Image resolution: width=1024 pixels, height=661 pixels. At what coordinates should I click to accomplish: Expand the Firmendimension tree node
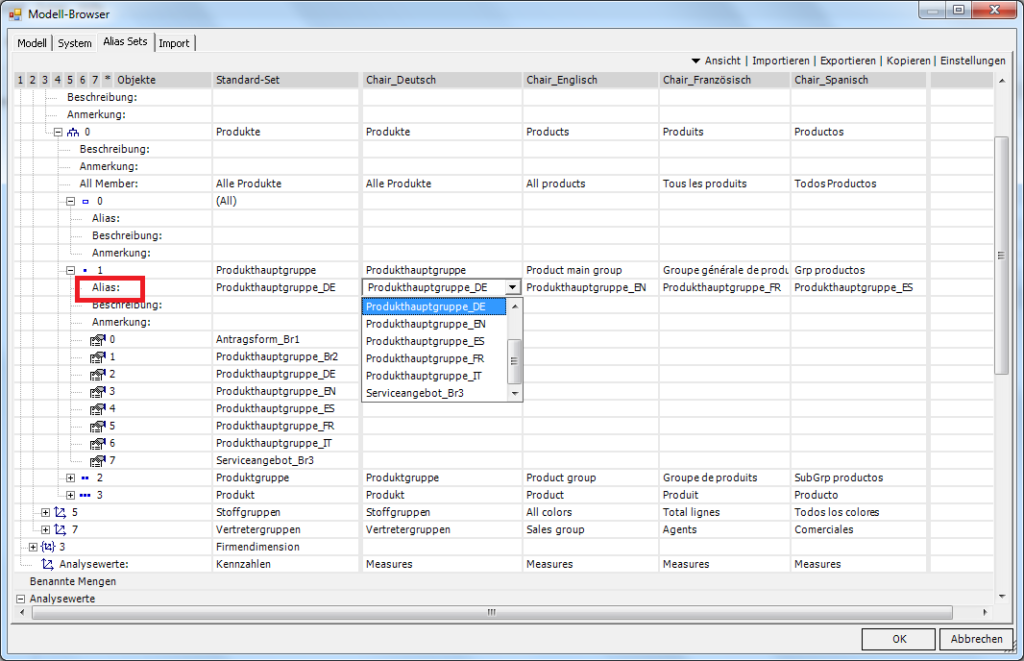[32, 546]
